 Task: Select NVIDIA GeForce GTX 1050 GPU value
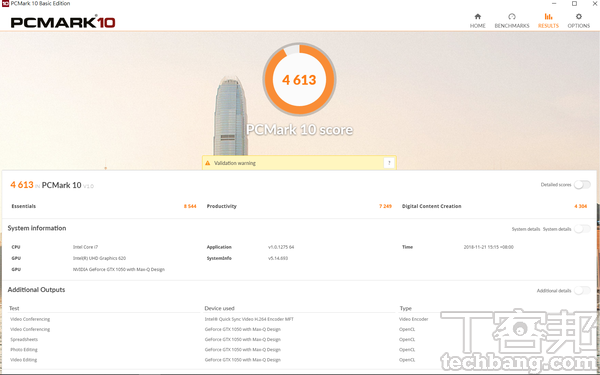119,269
